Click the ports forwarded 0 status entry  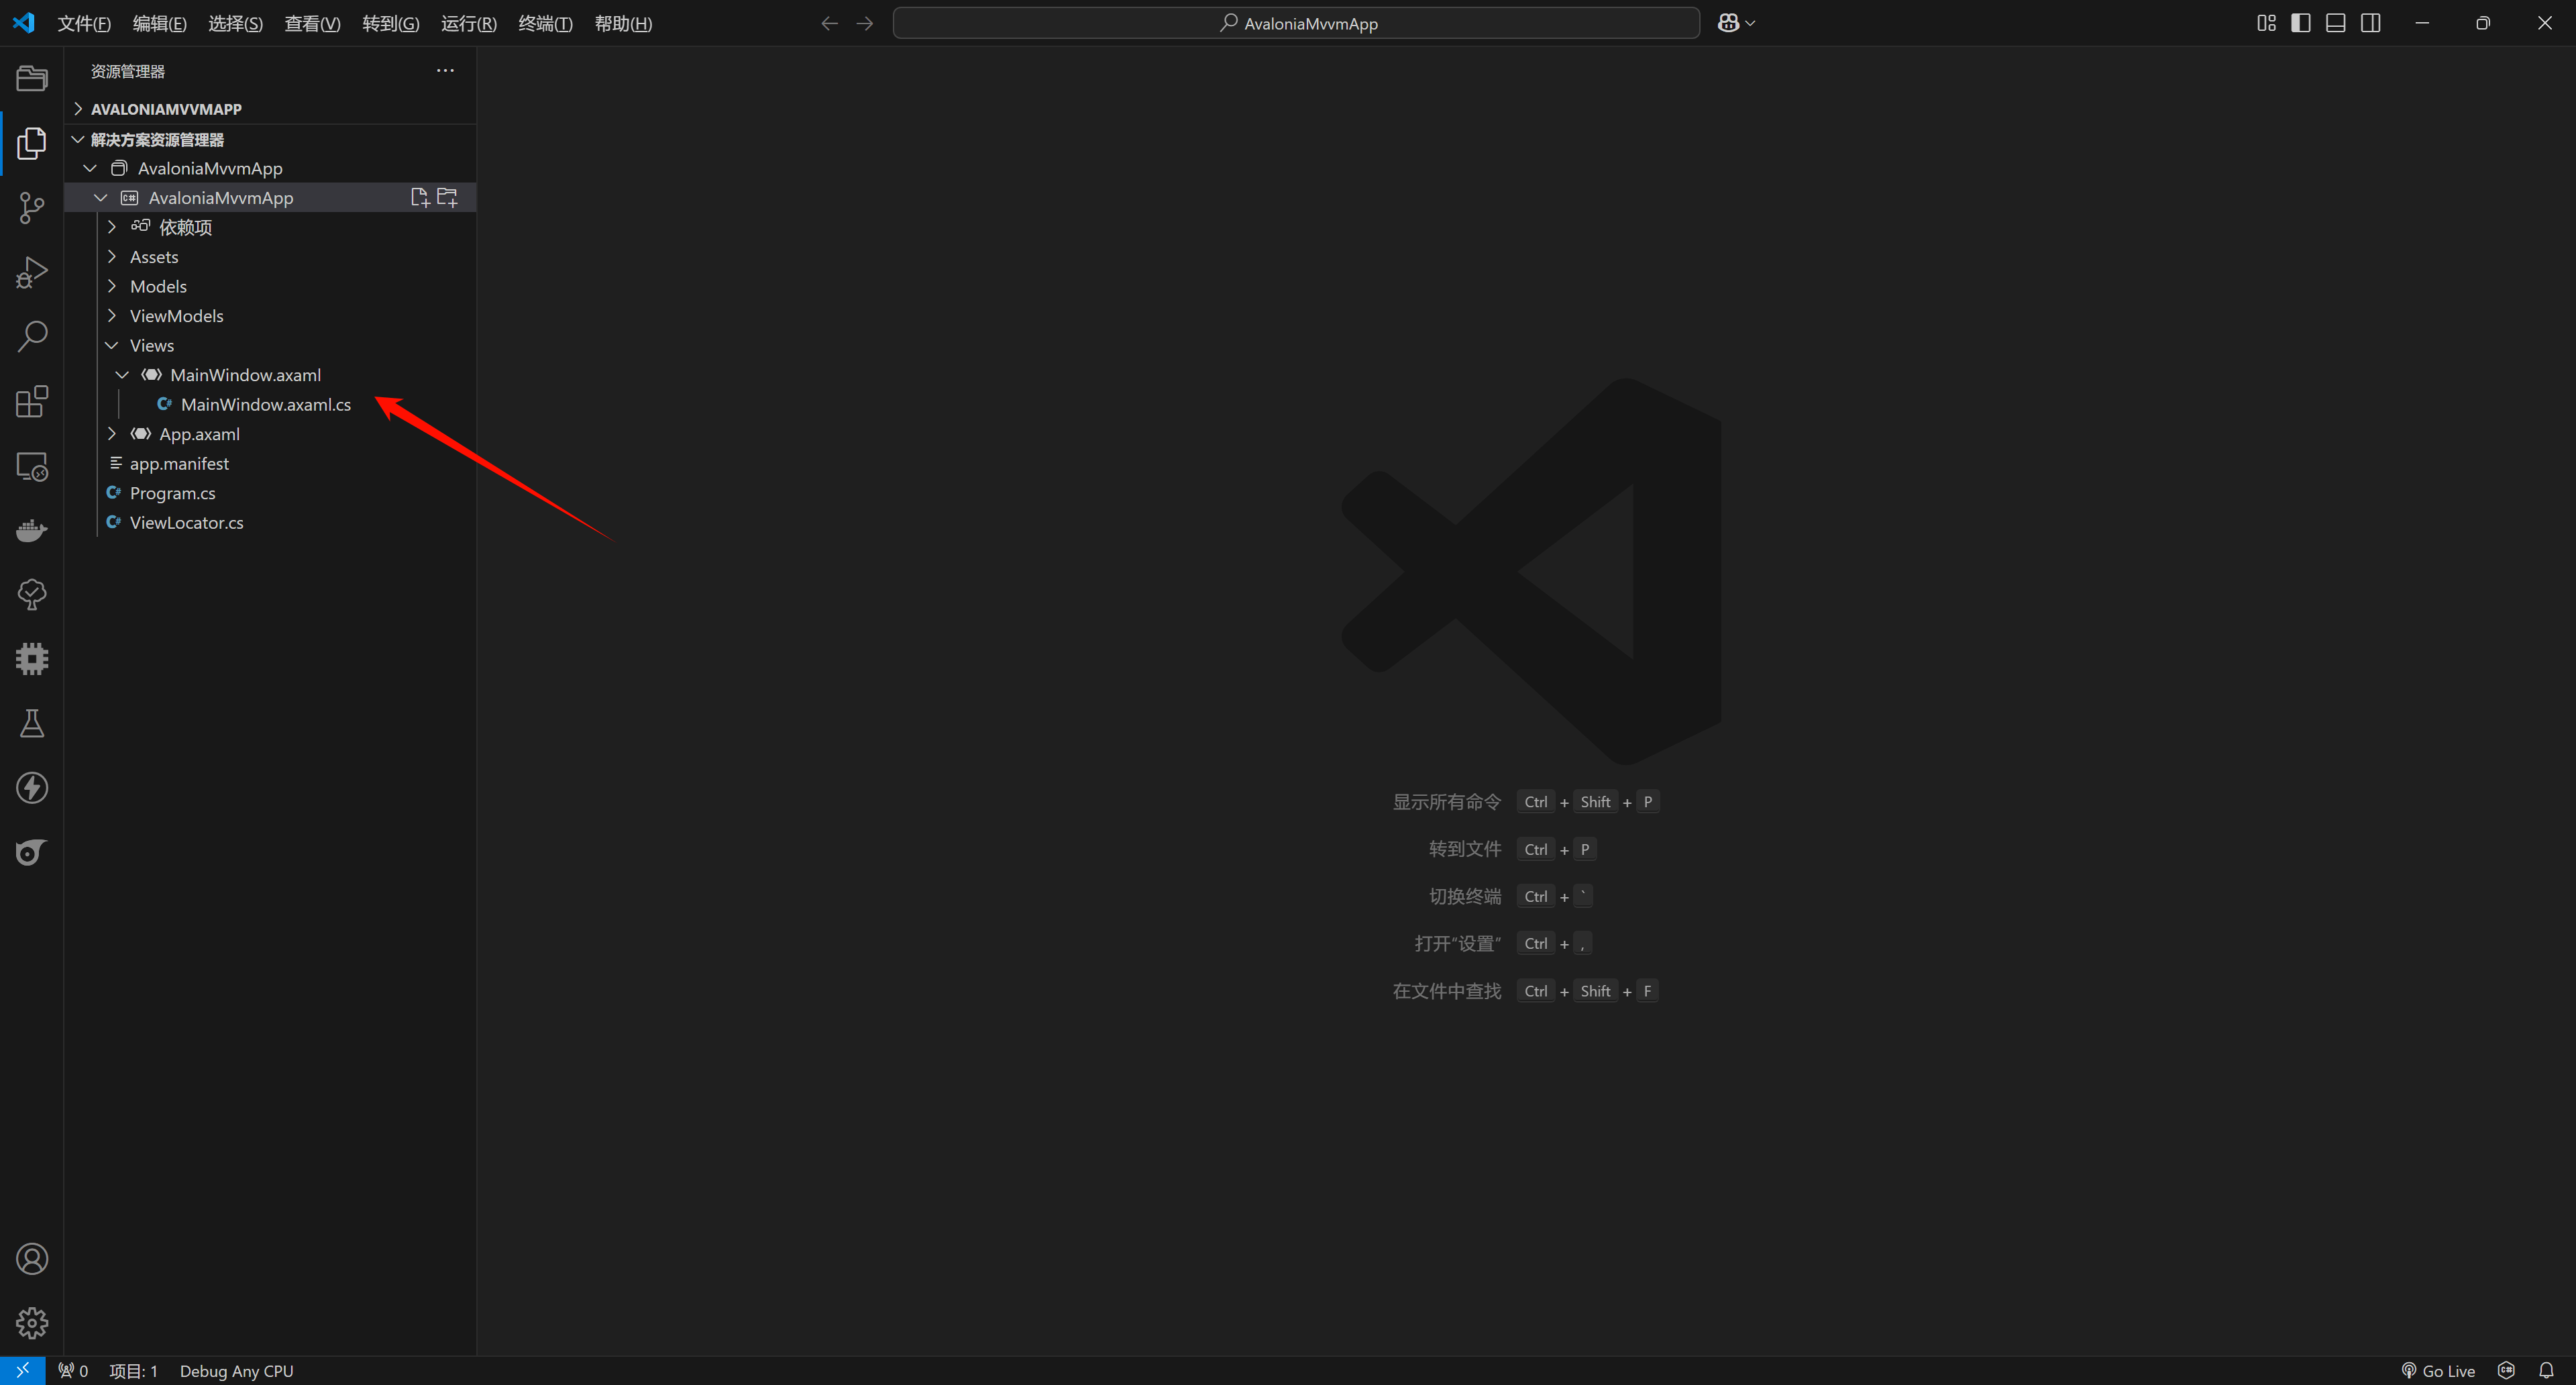73,1371
